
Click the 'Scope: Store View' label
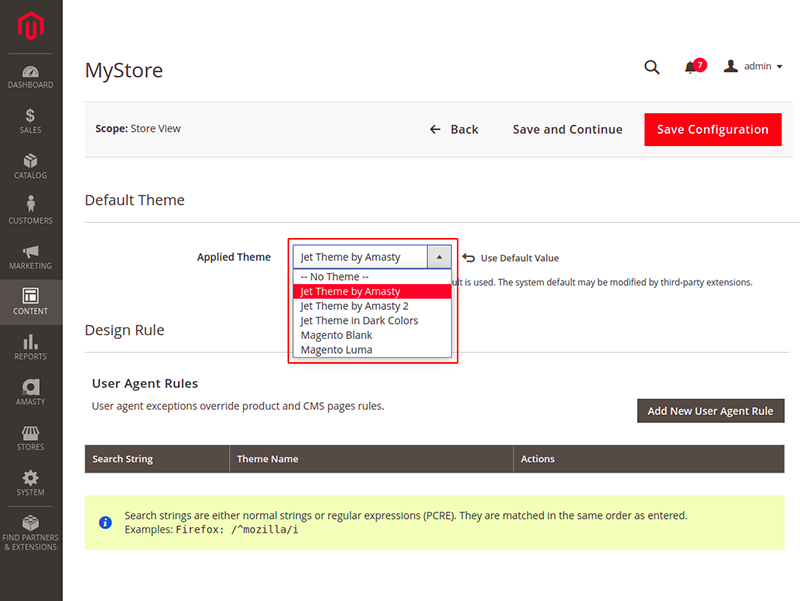(138, 129)
